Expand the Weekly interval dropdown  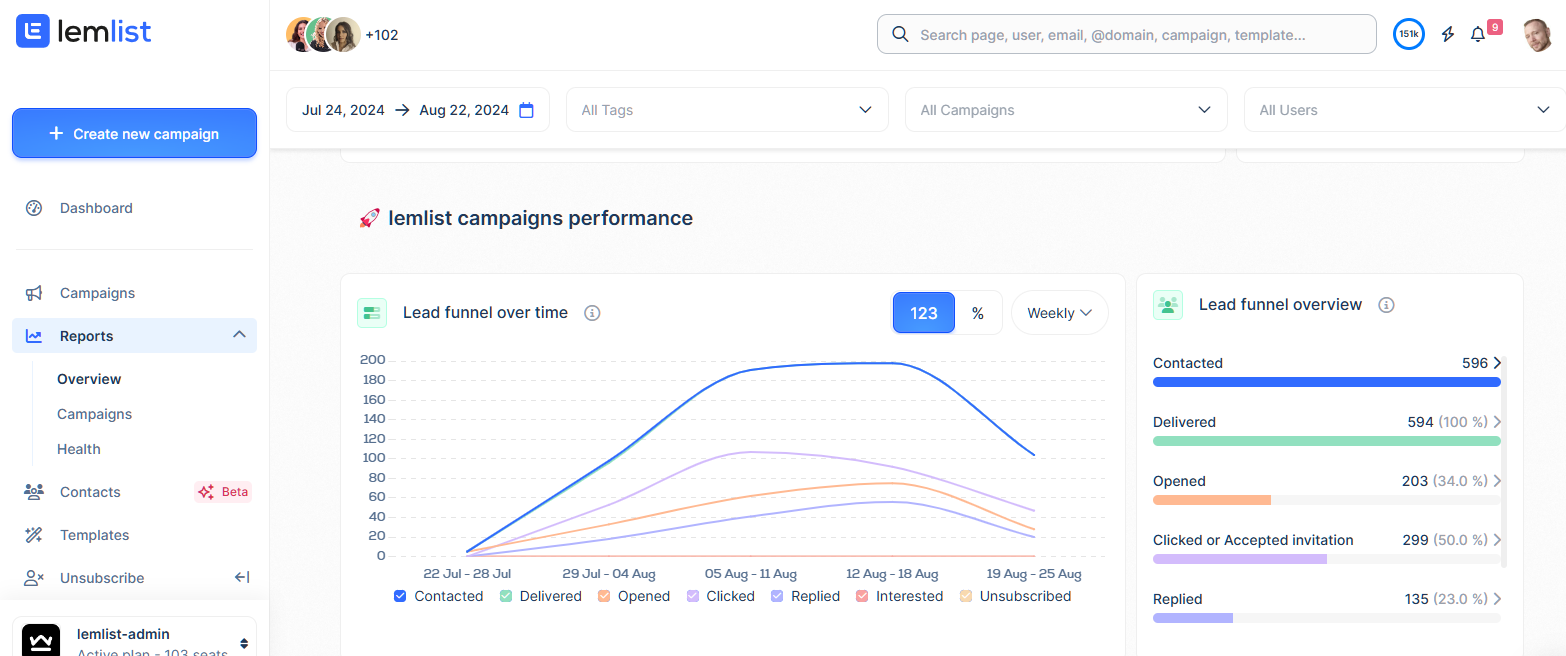(x=1059, y=313)
